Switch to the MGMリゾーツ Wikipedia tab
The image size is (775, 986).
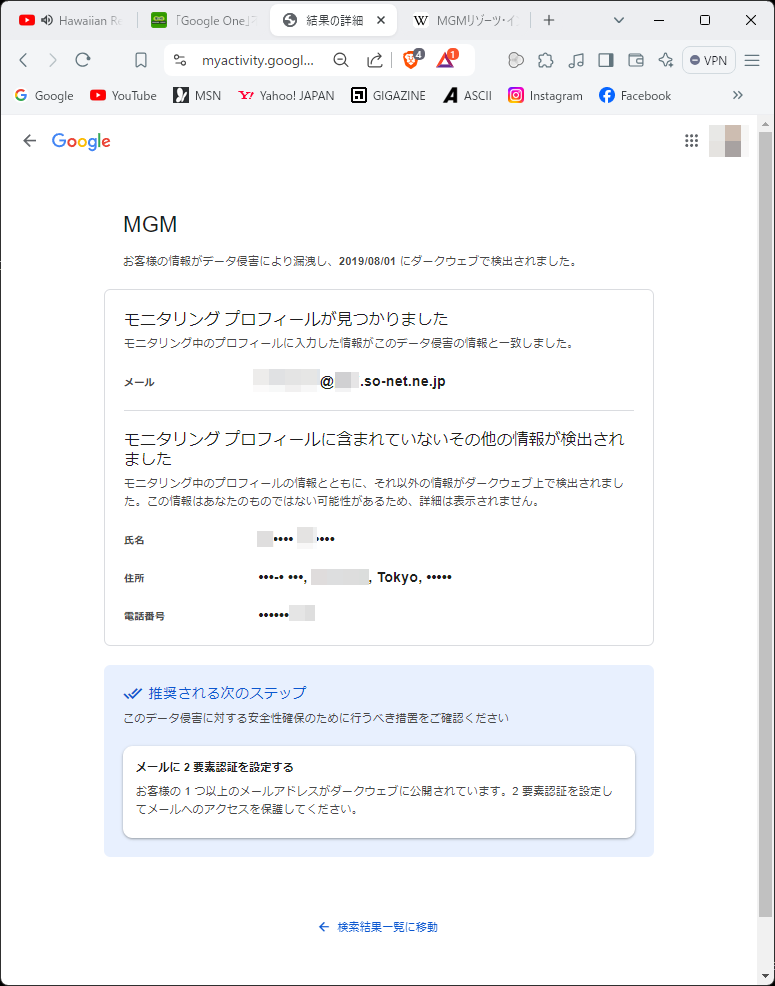(x=467, y=20)
